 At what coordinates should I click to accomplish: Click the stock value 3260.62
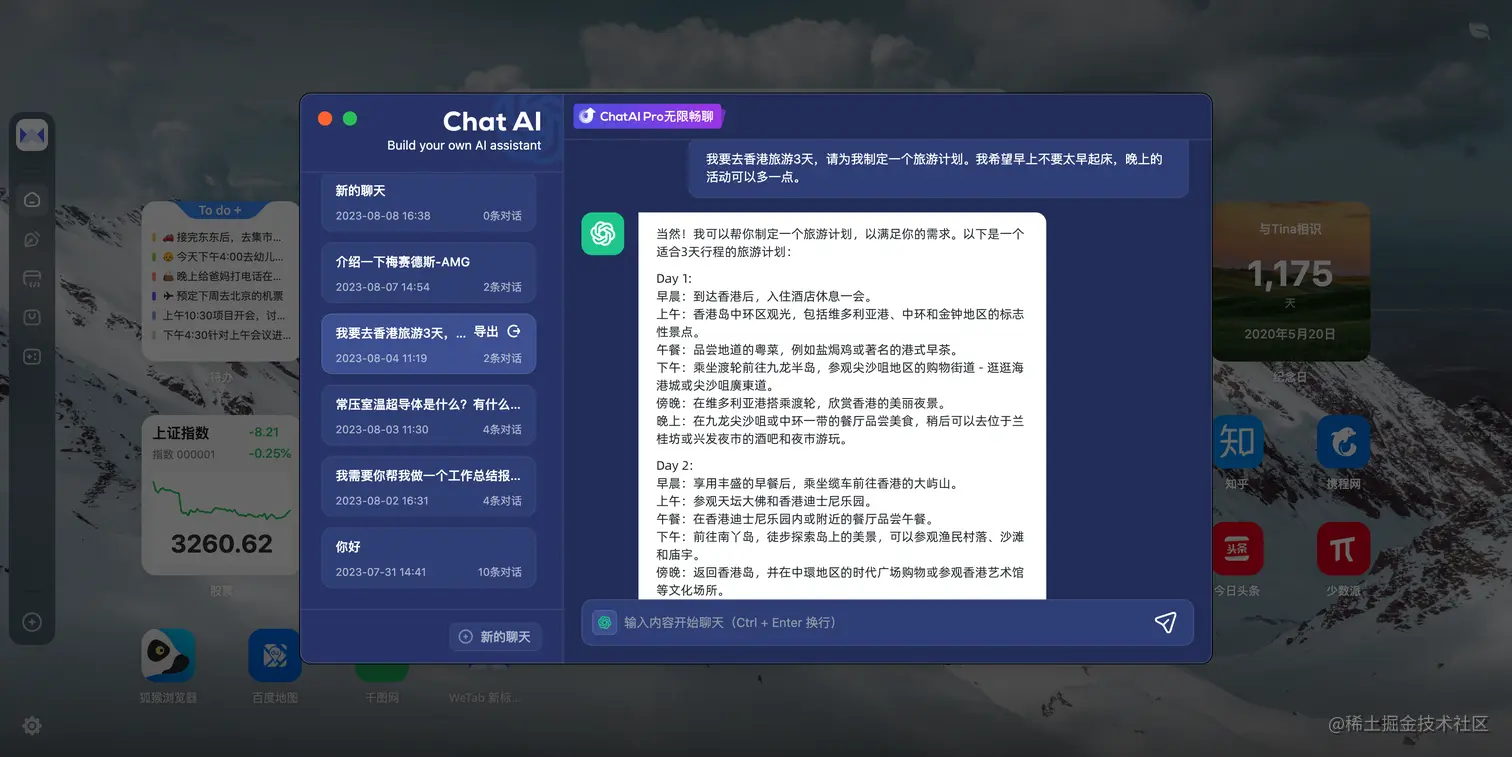(x=221, y=544)
